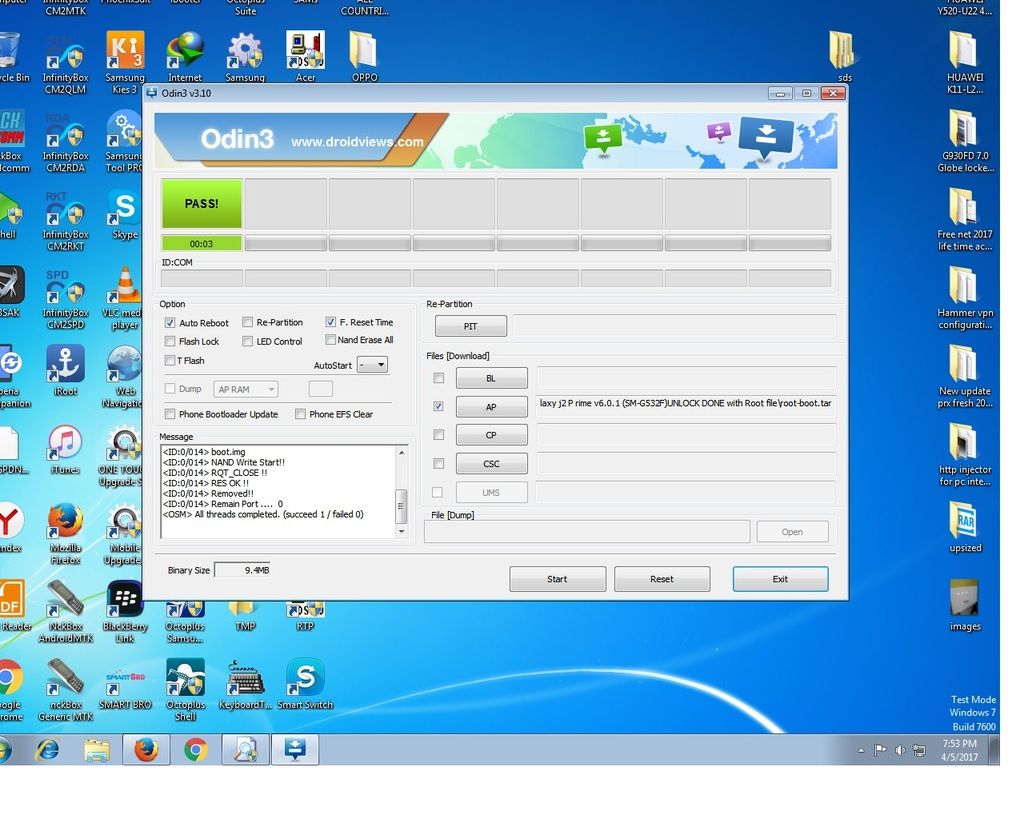The width and height of the screenshot is (1024, 819).
Task: Open the BlackBerry Link desktop shortcut
Action: pos(125,603)
